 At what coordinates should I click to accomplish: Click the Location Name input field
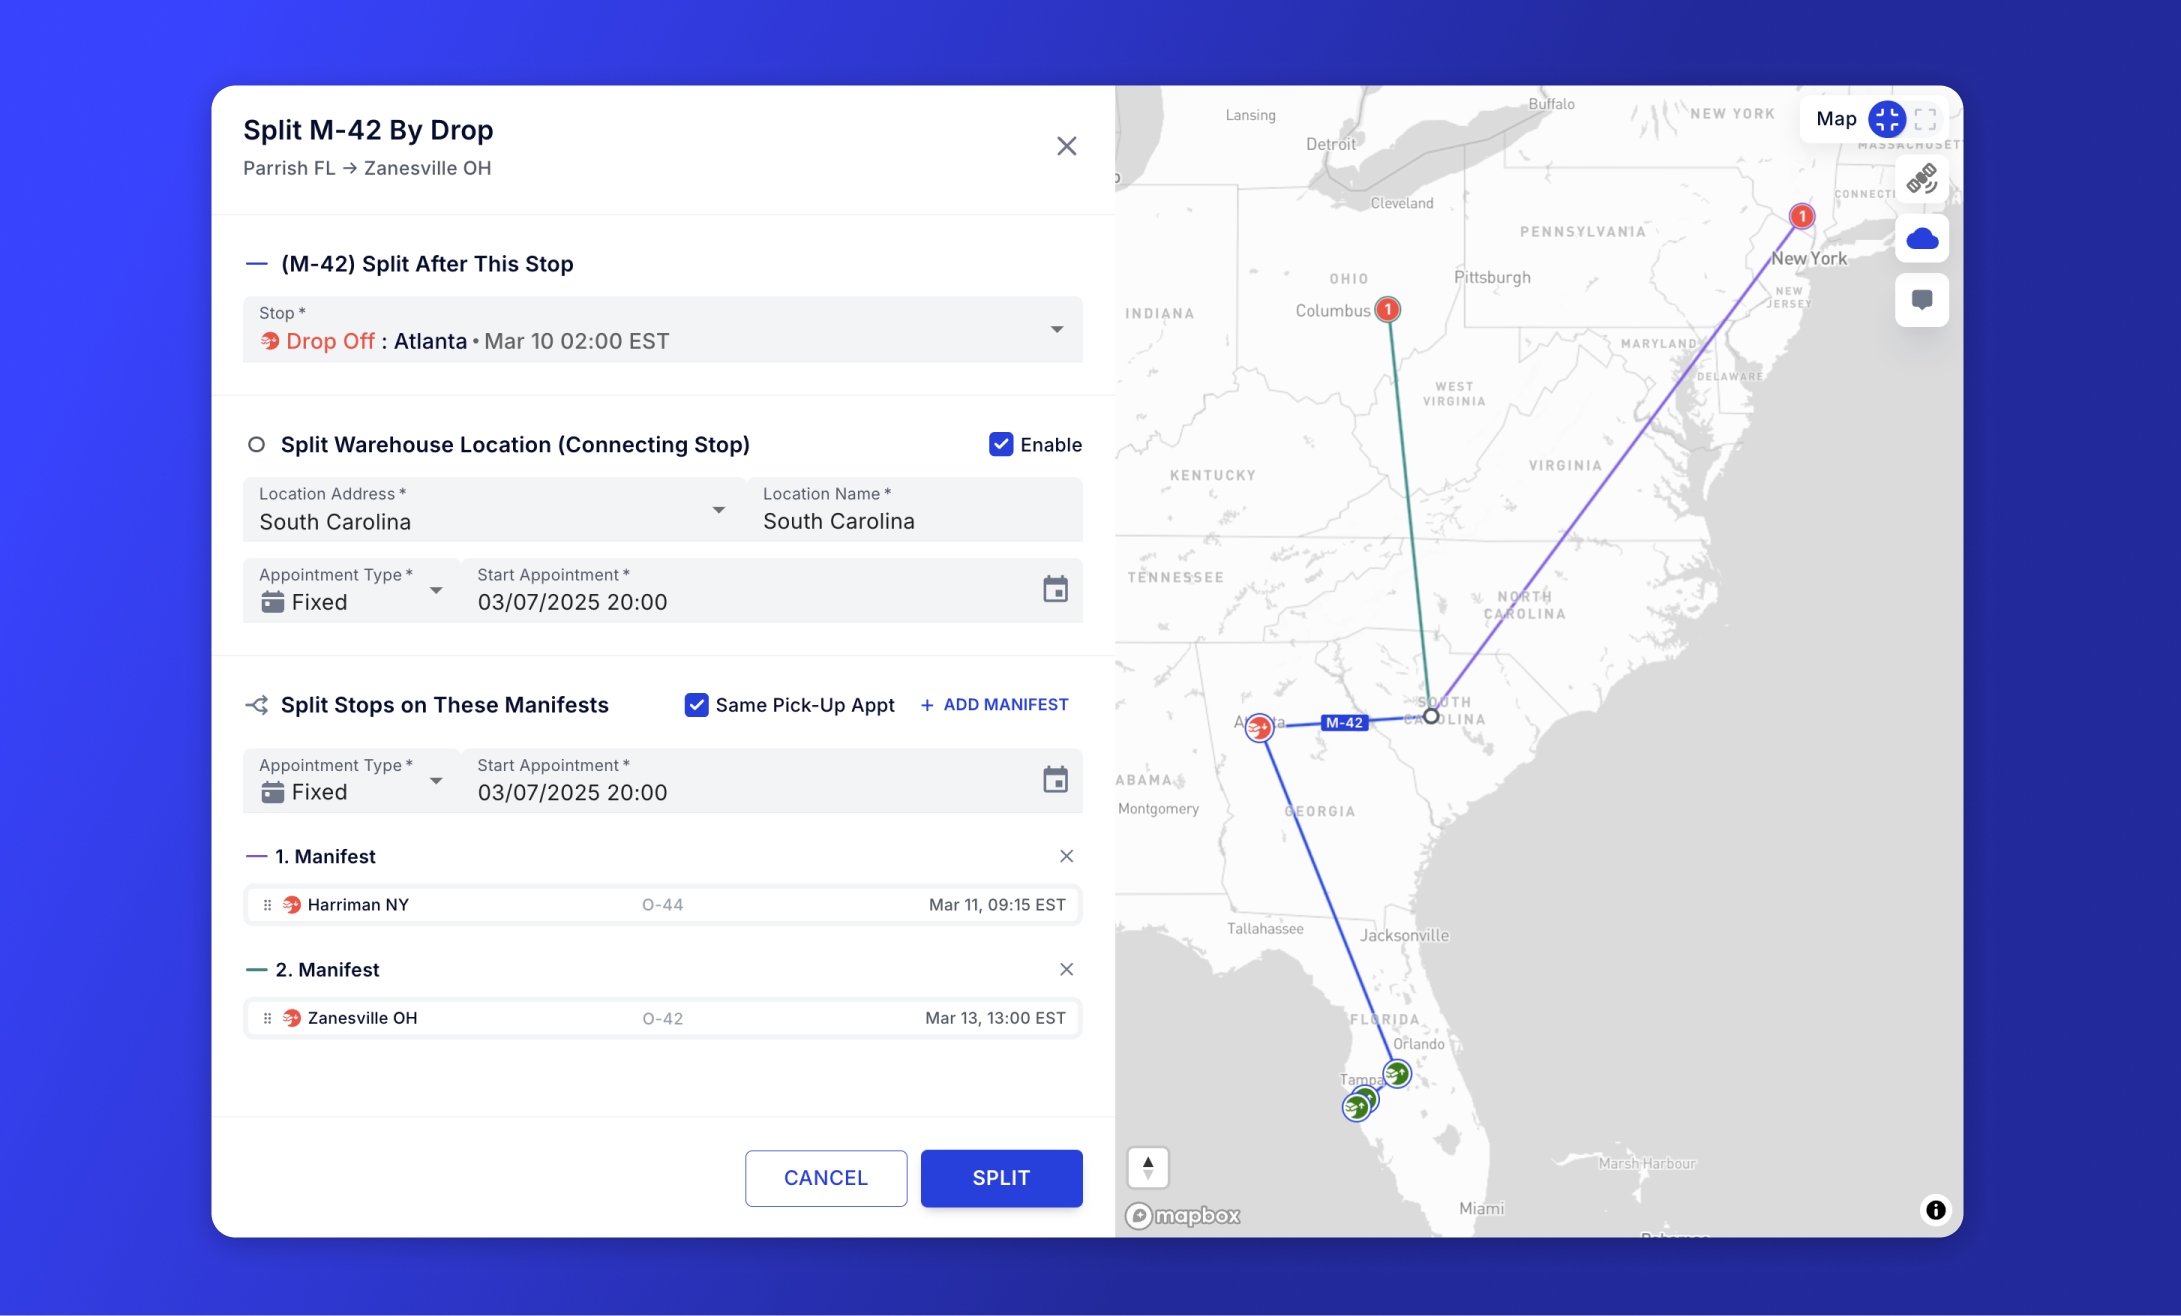click(x=914, y=520)
